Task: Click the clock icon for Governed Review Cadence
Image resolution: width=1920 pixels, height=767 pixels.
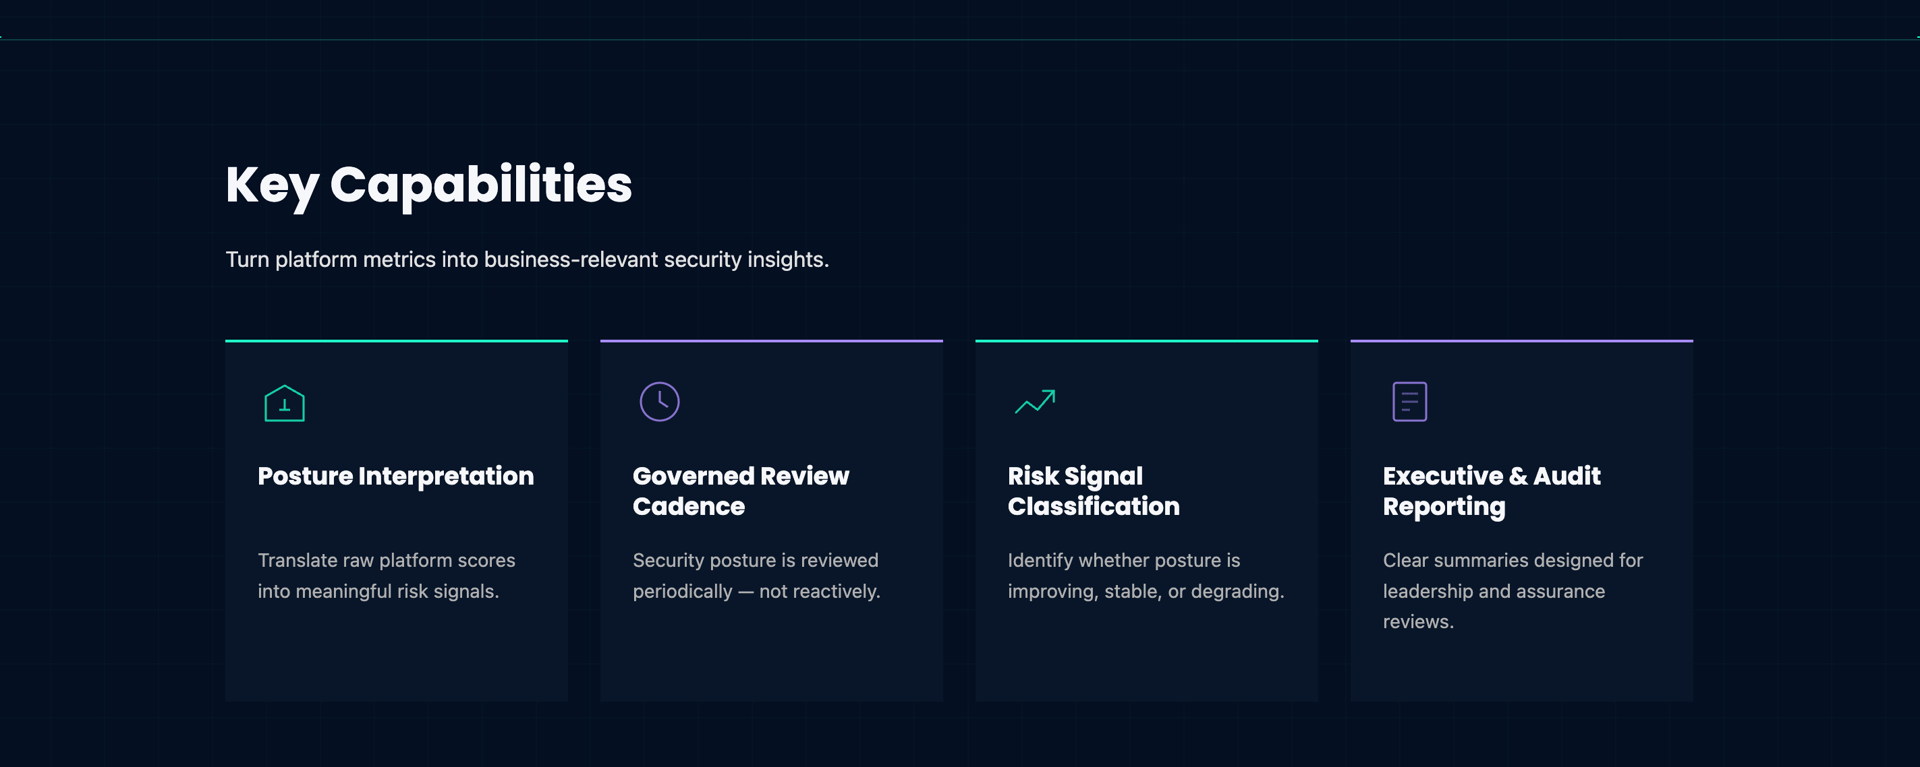Action: [x=659, y=401]
